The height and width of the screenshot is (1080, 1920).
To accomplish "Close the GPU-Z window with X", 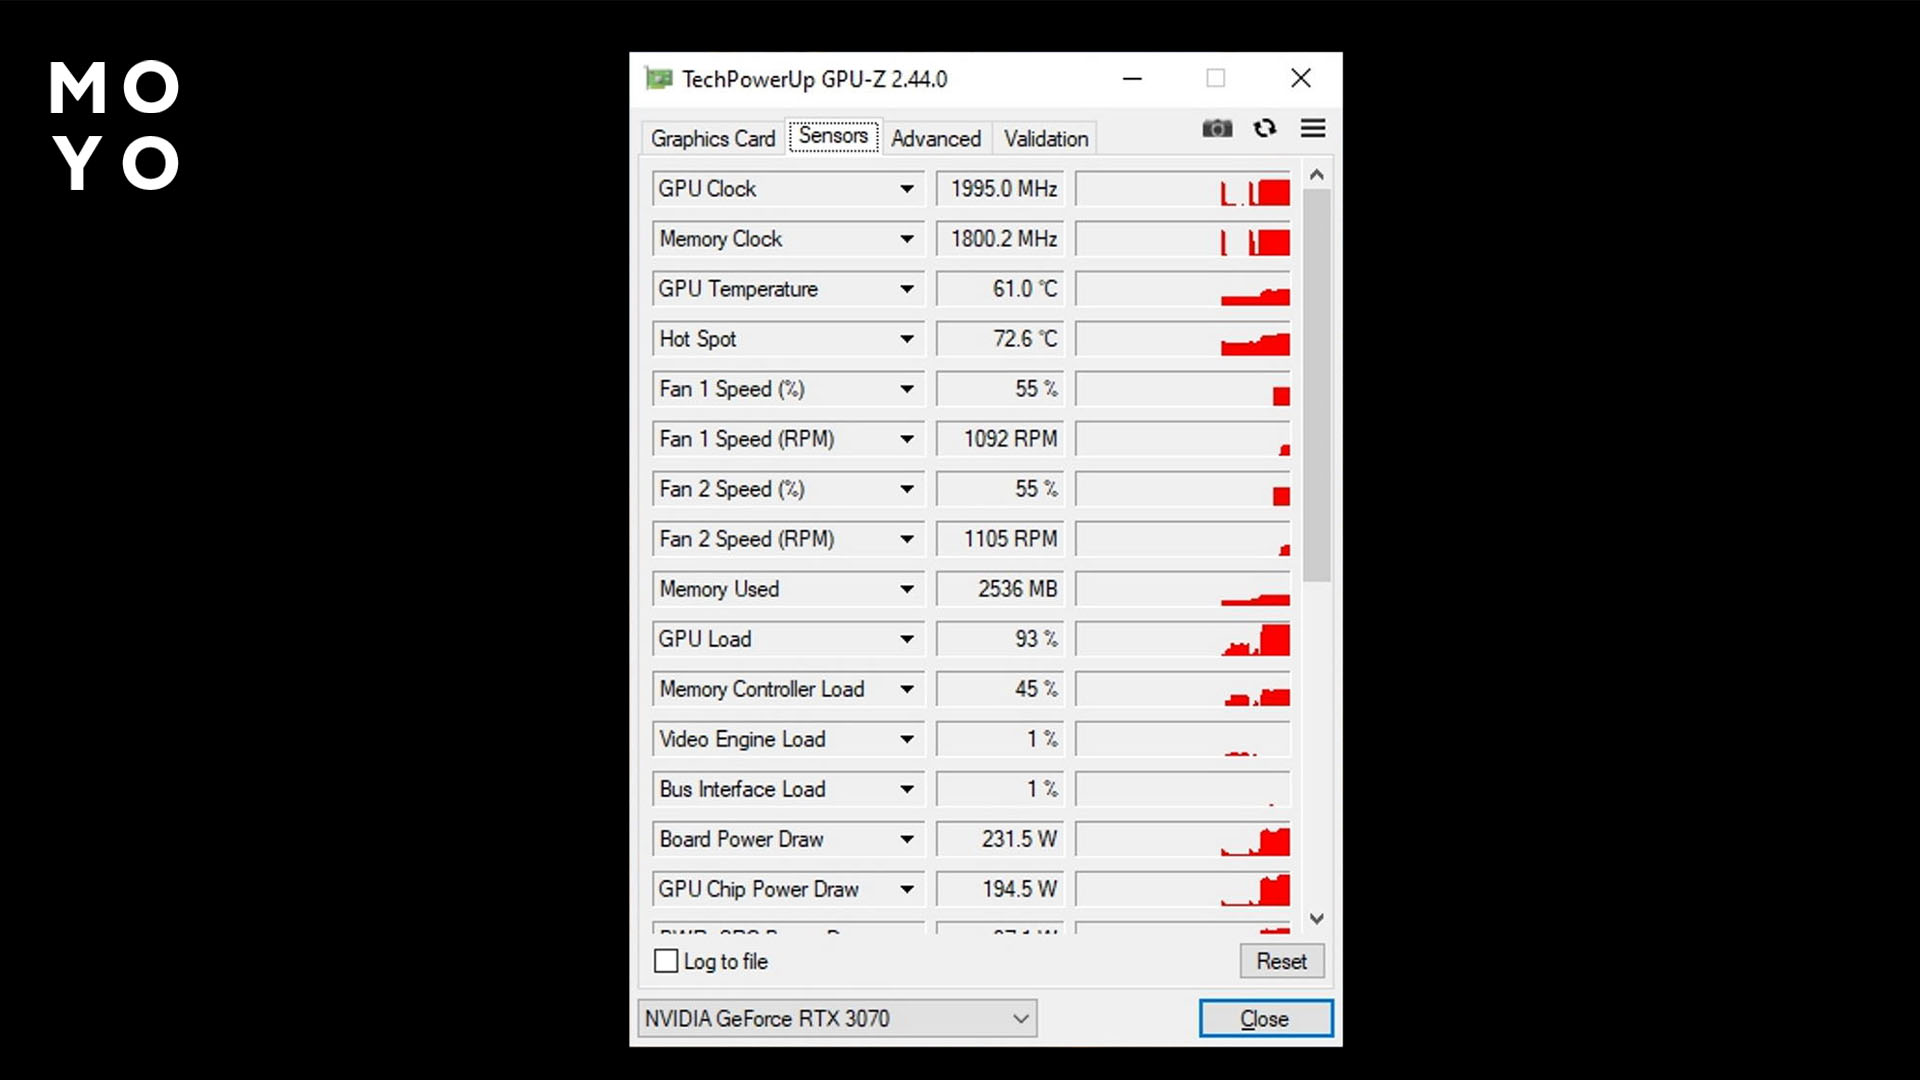I will (x=1301, y=78).
